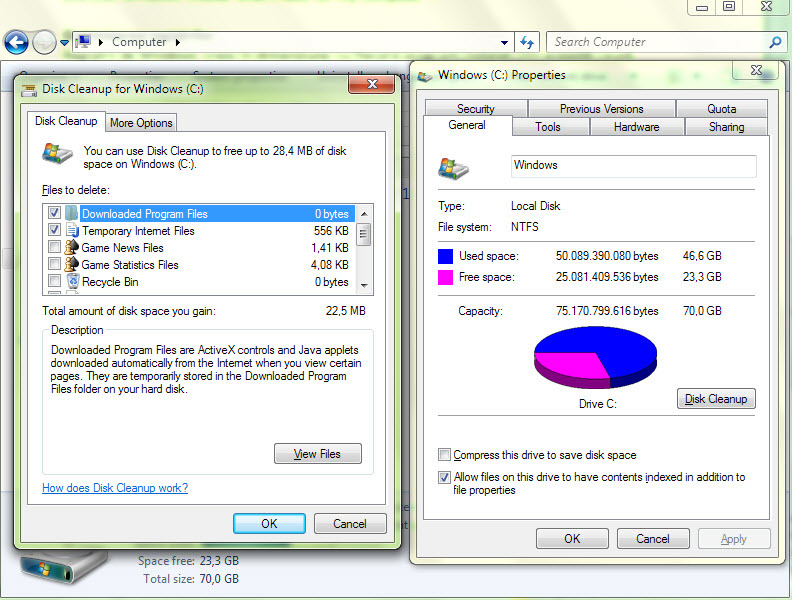Click the files list scroll up arrow

click(364, 214)
